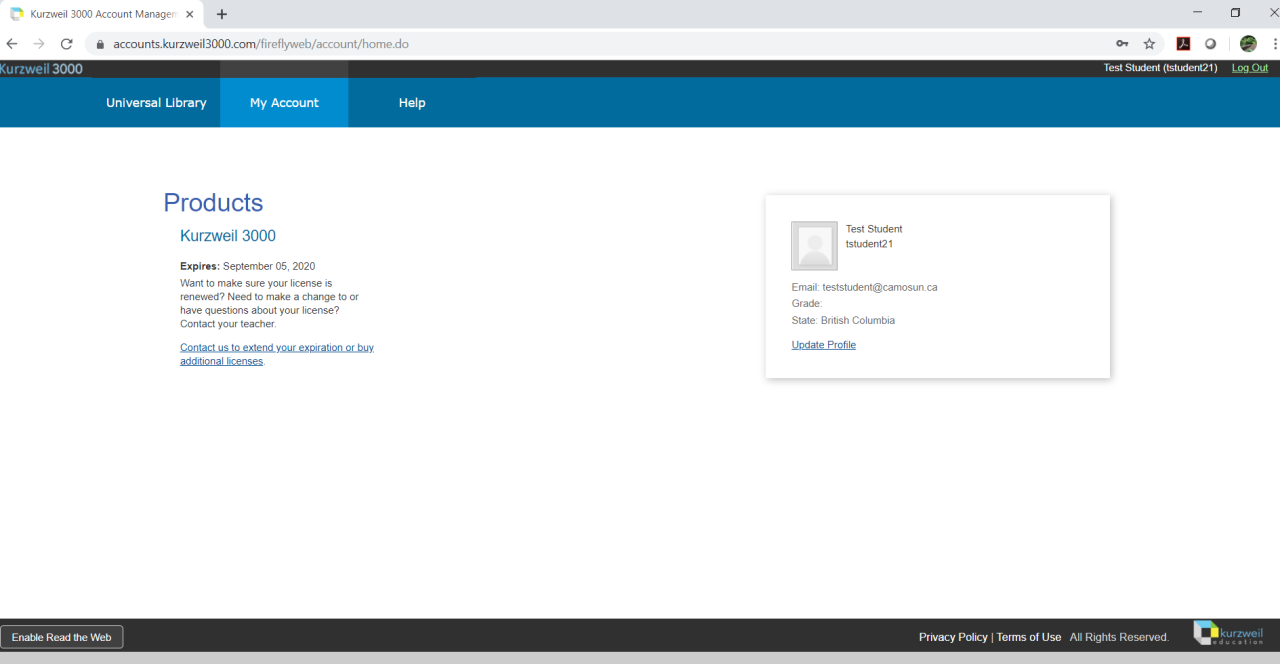Bookmark this page with the star icon
This screenshot has width=1280, height=664.
[x=1150, y=44]
